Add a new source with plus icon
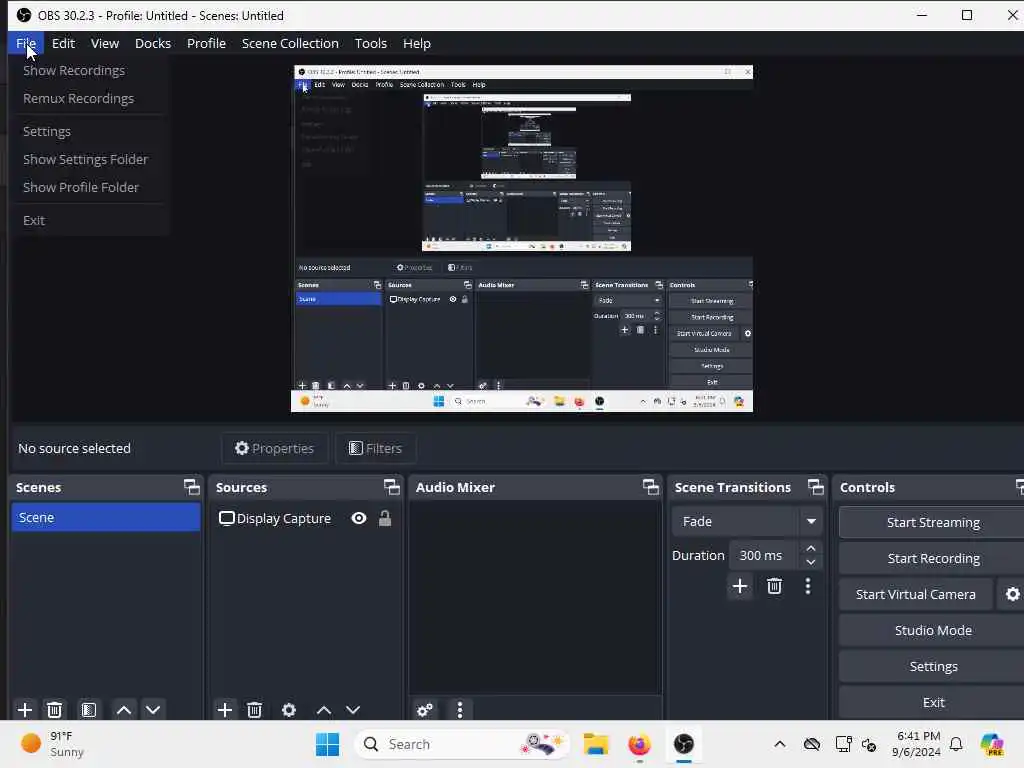This screenshot has height=768, width=1024. click(x=225, y=709)
